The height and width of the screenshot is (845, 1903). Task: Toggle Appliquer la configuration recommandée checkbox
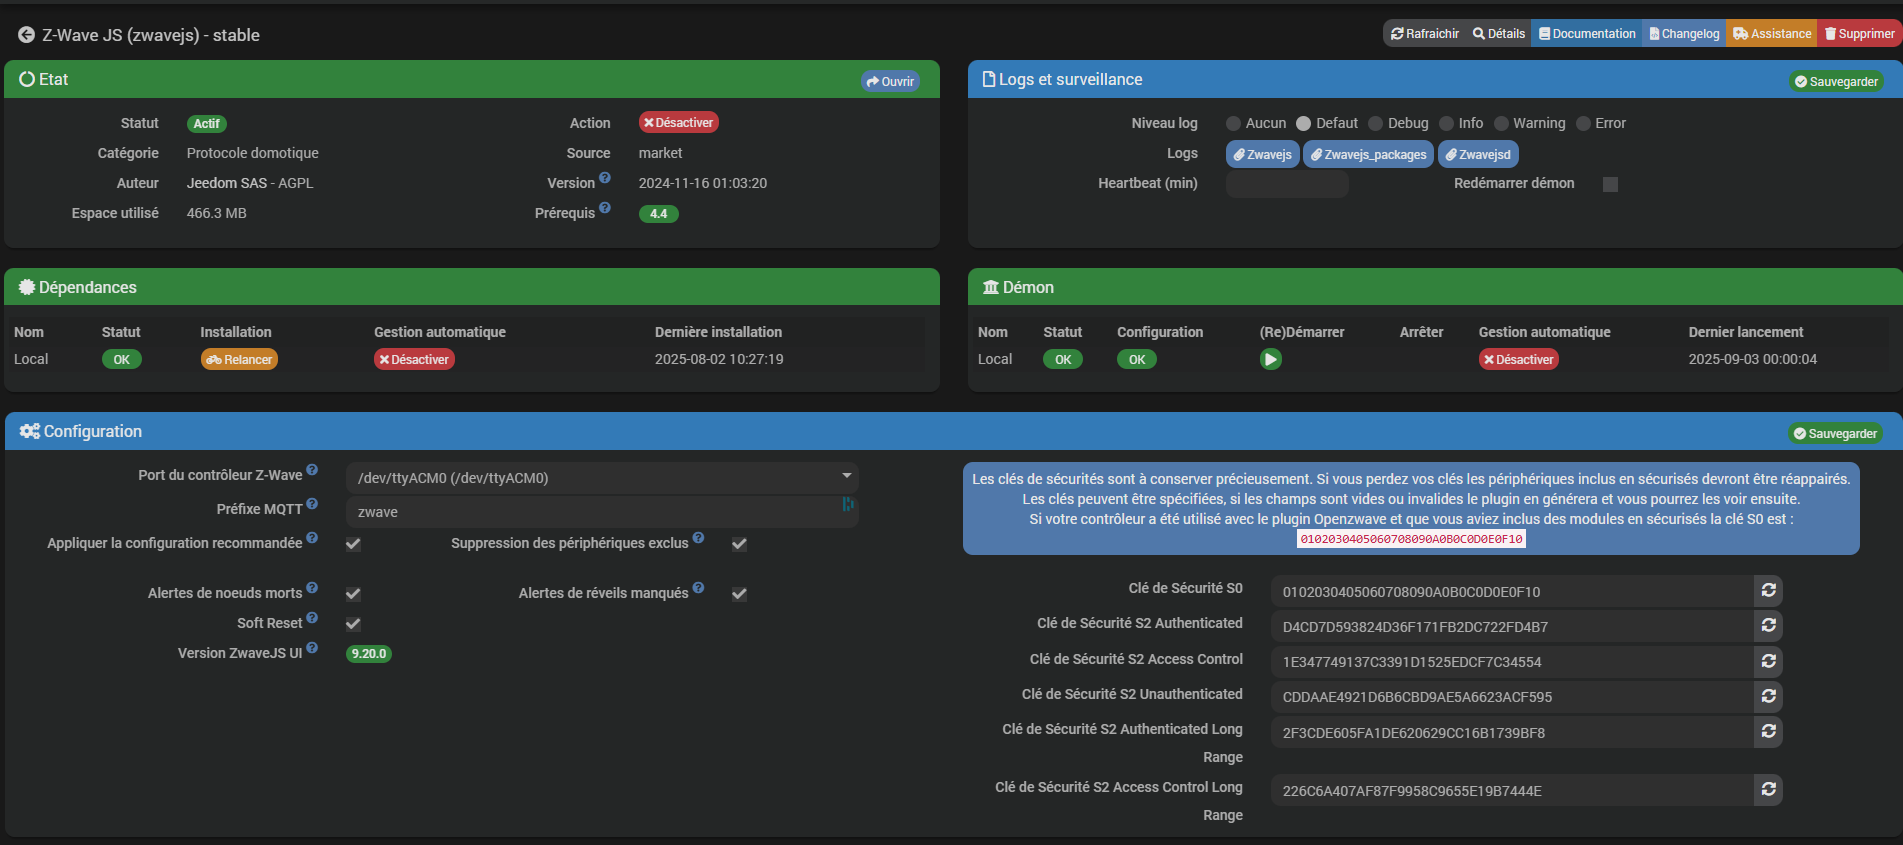tap(353, 544)
